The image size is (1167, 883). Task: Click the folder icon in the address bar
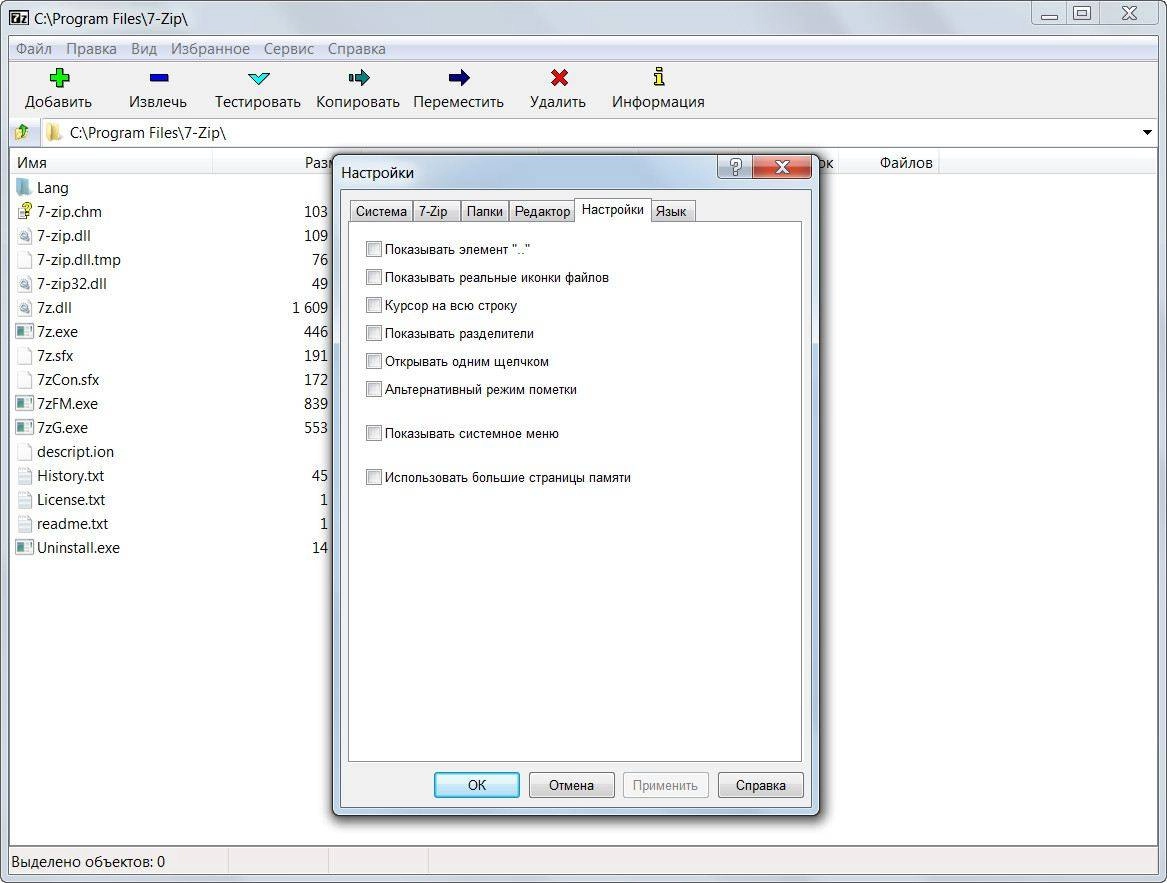54,133
